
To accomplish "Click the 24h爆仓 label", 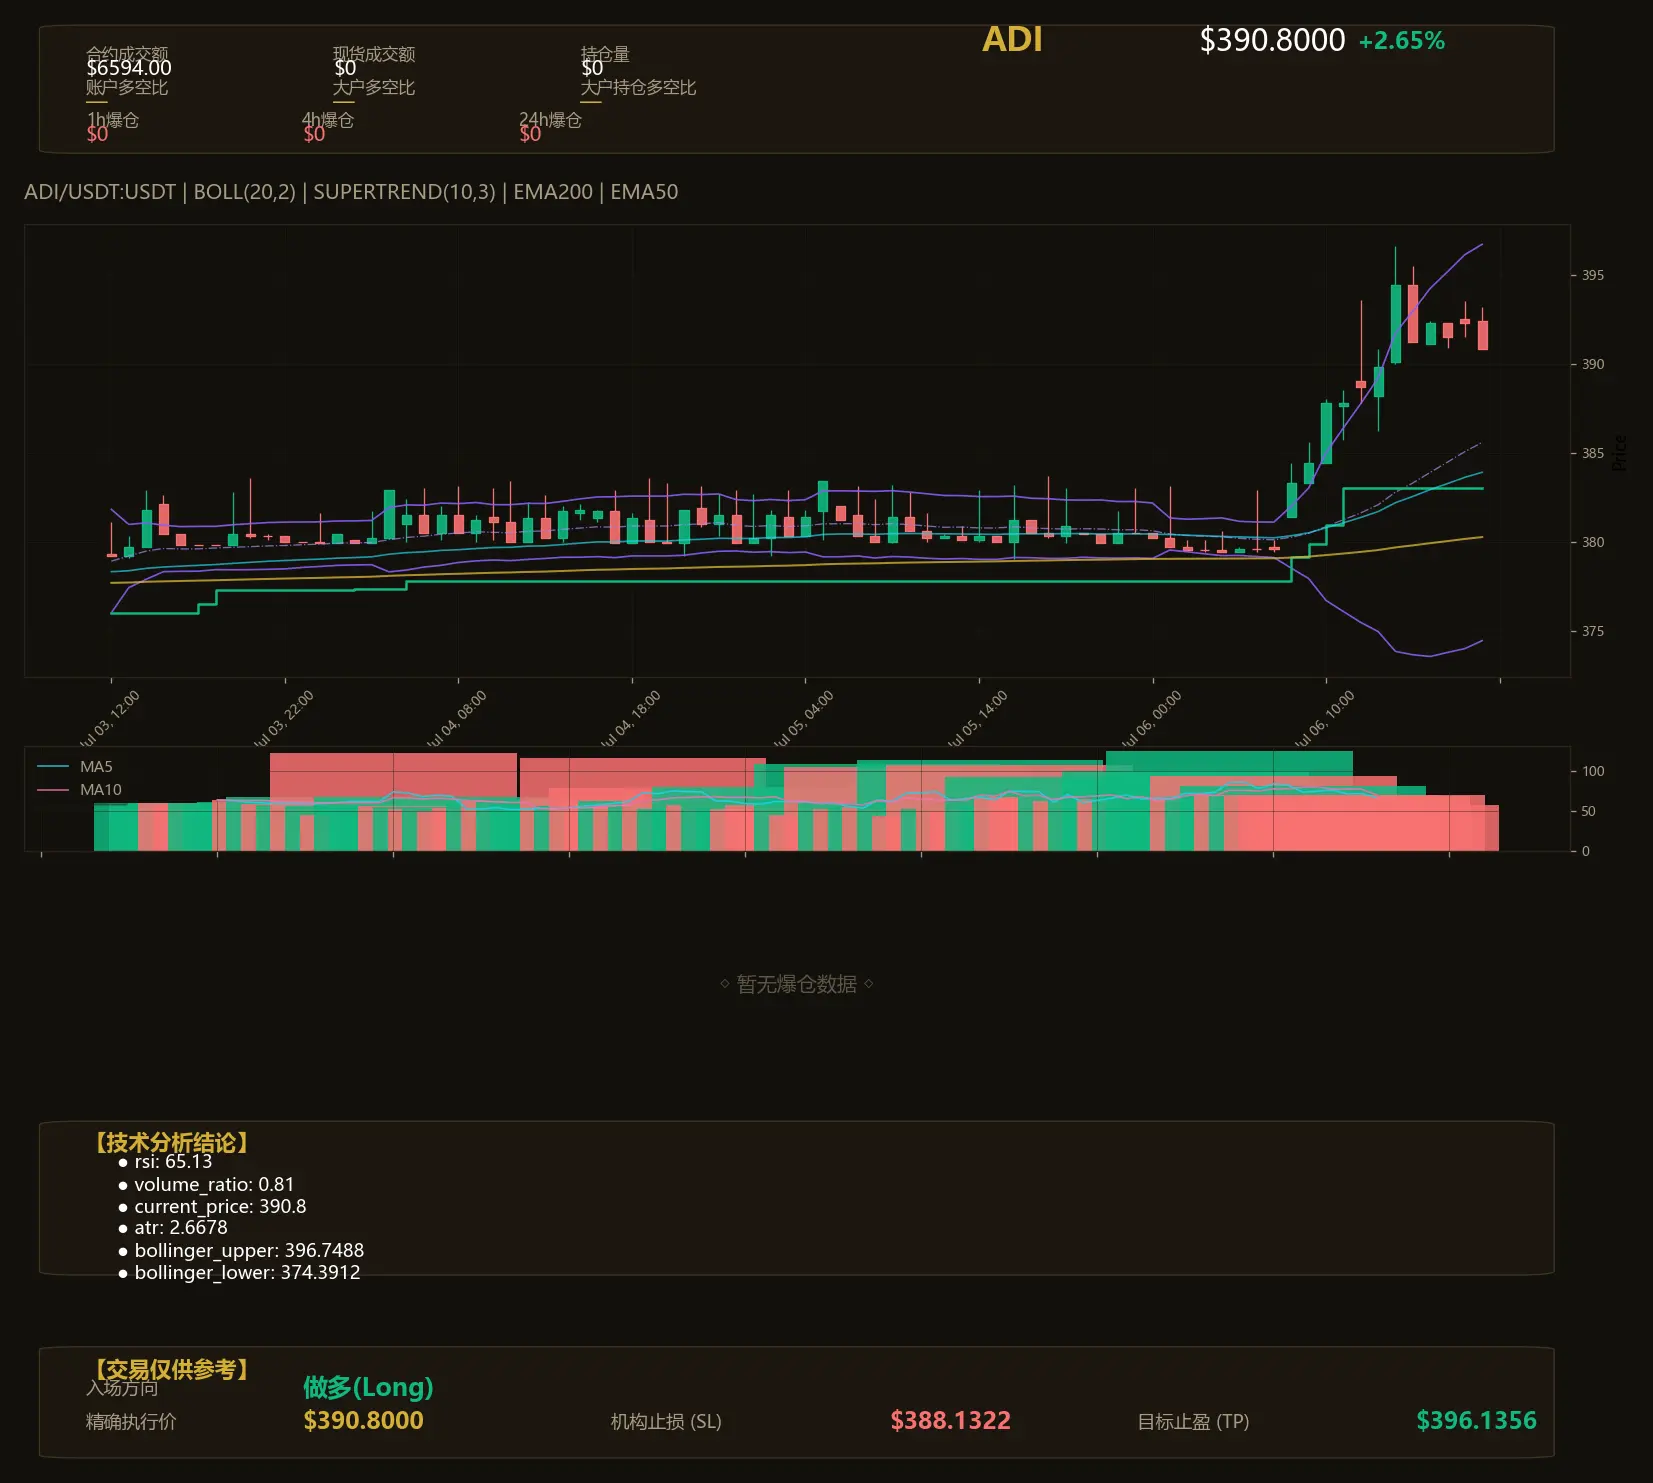I will tap(550, 120).
